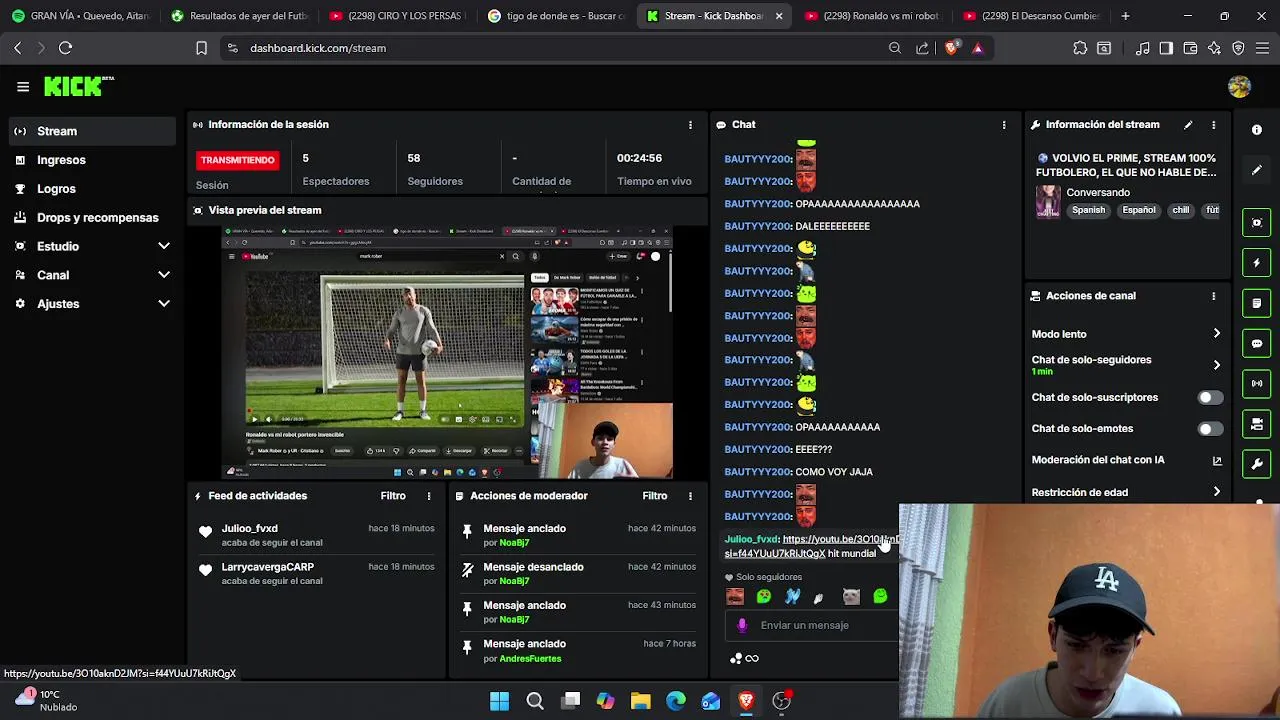Click the lightning bolt sidebar icon
Viewport: 1280px width, 720px height.
1257,263
